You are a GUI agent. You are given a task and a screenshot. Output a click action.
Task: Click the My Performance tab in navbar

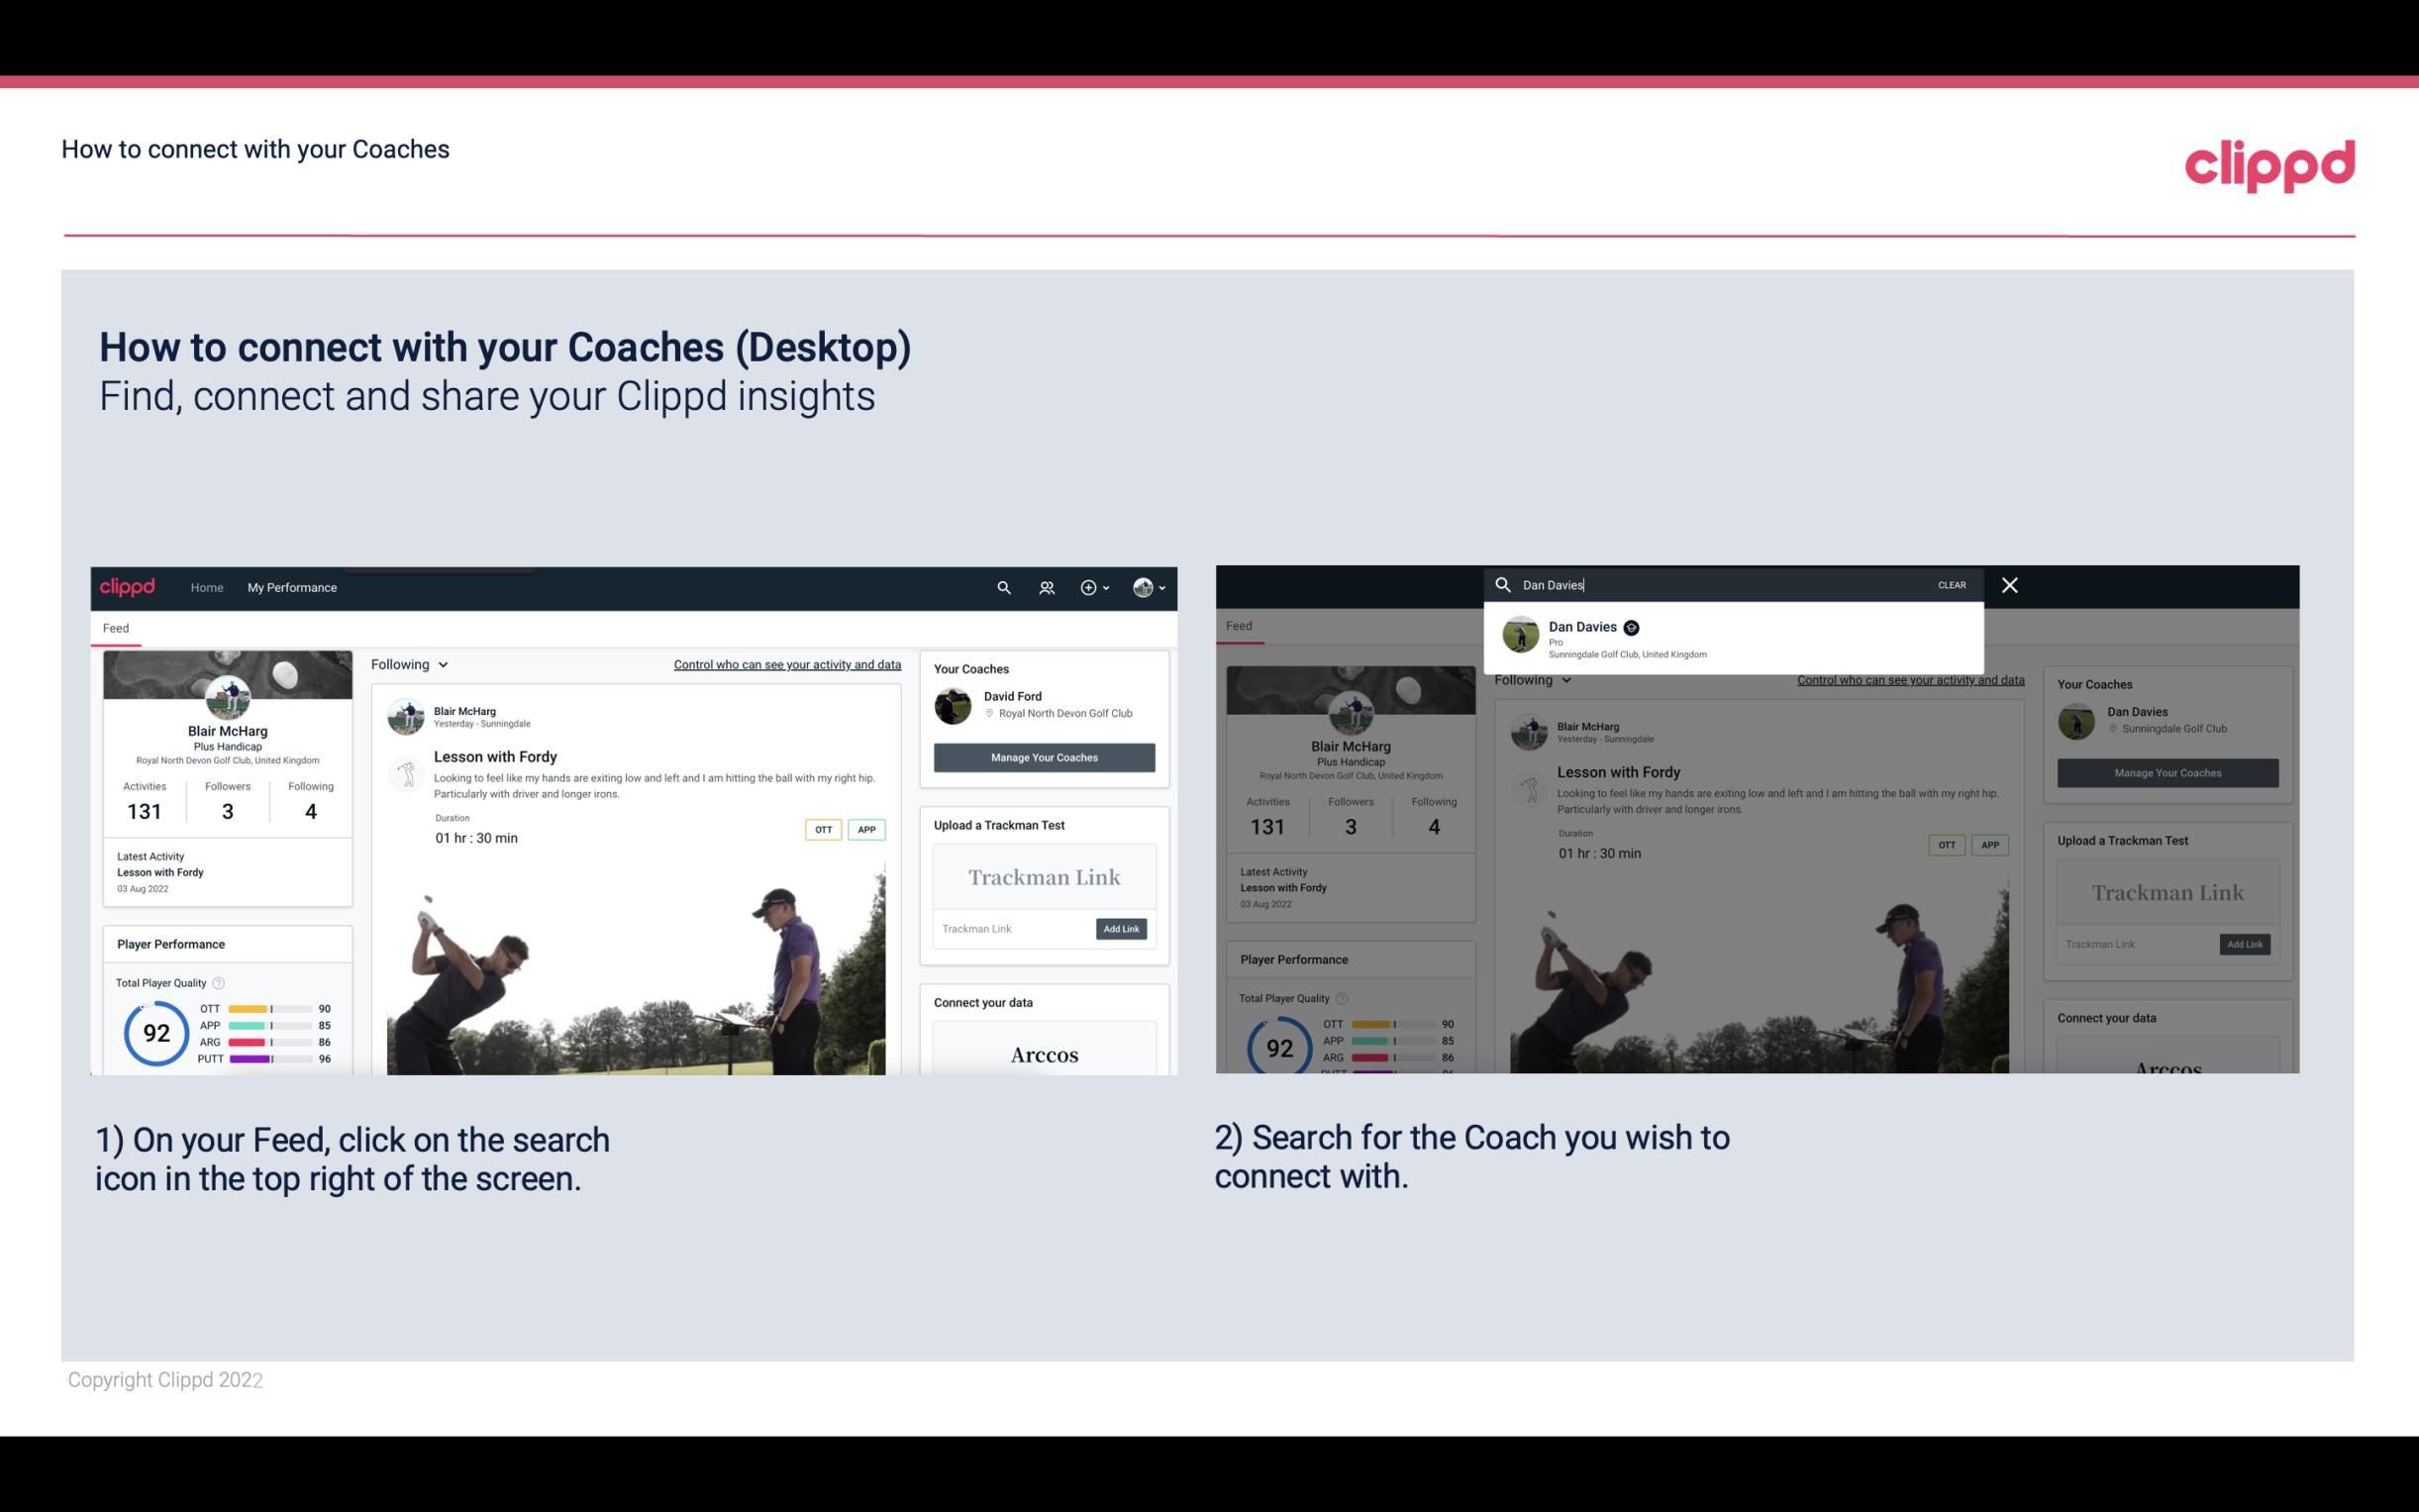pos(292,587)
